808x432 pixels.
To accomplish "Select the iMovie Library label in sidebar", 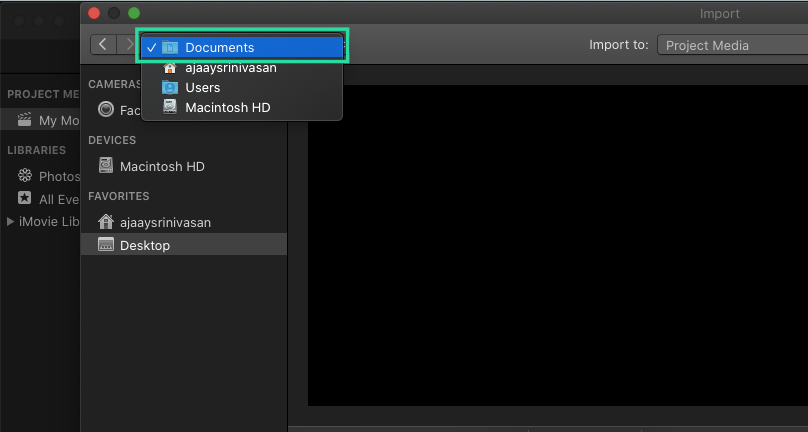I will (x=49, y=221).
